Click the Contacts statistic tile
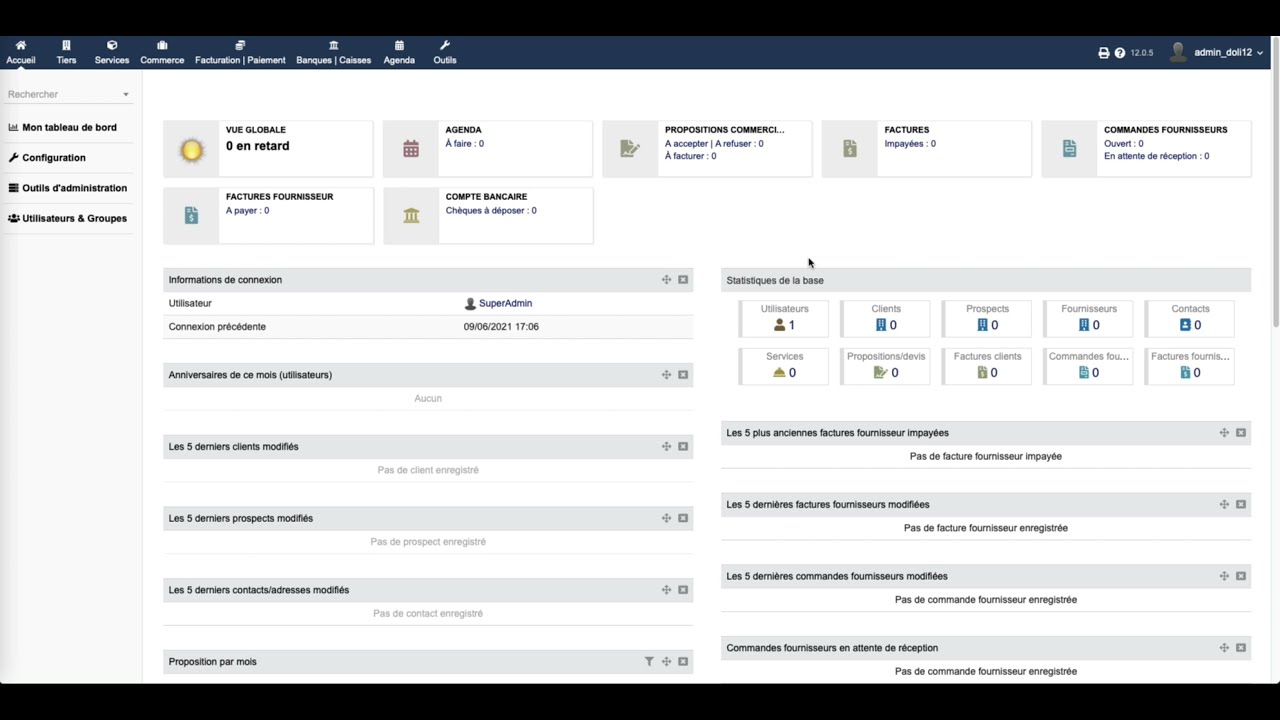This screenshot has height=720, width=1280. [1190, 318]
